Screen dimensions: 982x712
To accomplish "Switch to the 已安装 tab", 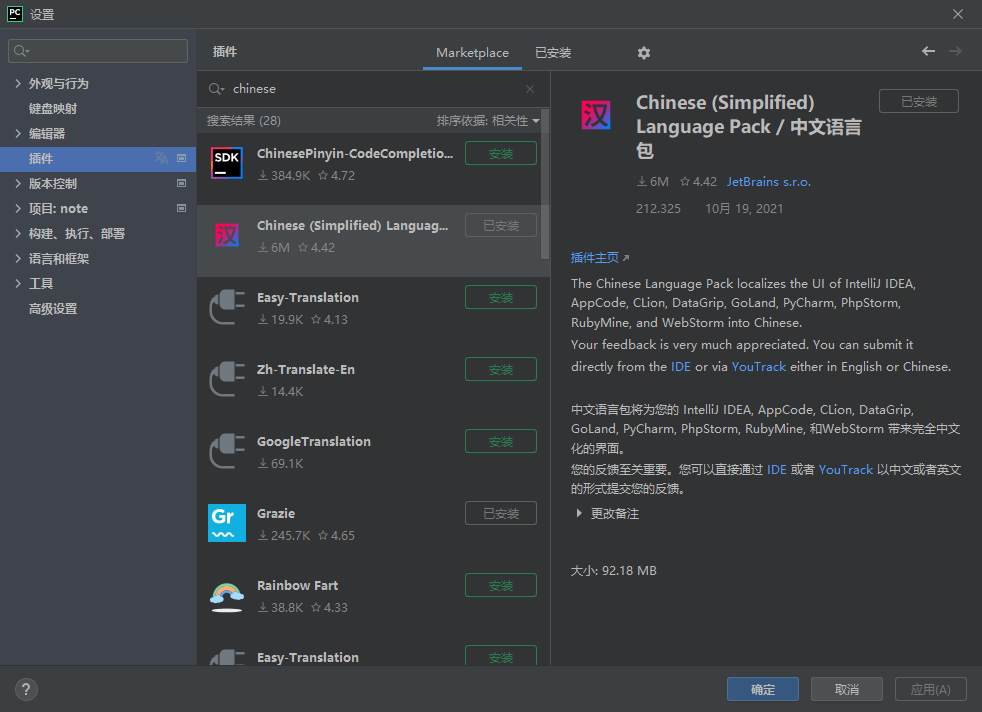I will click(x=553, y=53).
